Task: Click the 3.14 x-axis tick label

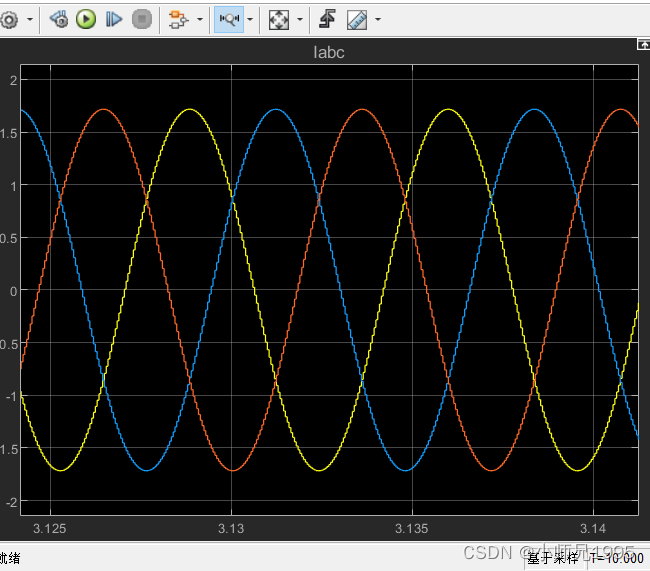Action: tap(593, 529)
